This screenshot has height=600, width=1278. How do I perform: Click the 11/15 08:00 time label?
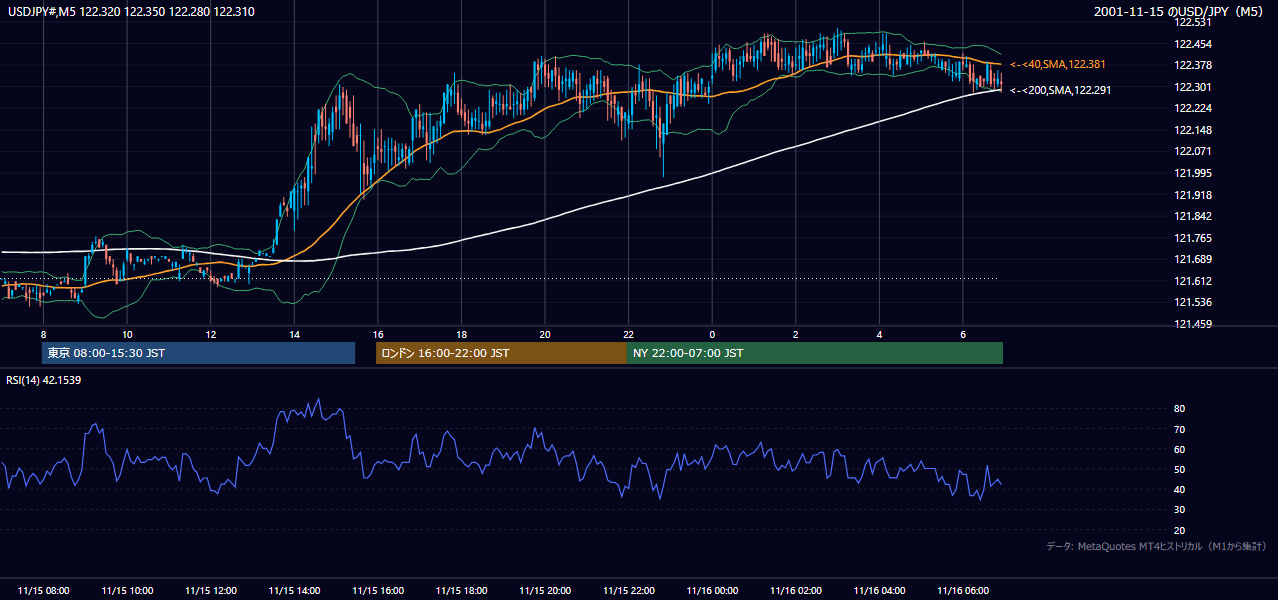44,591
